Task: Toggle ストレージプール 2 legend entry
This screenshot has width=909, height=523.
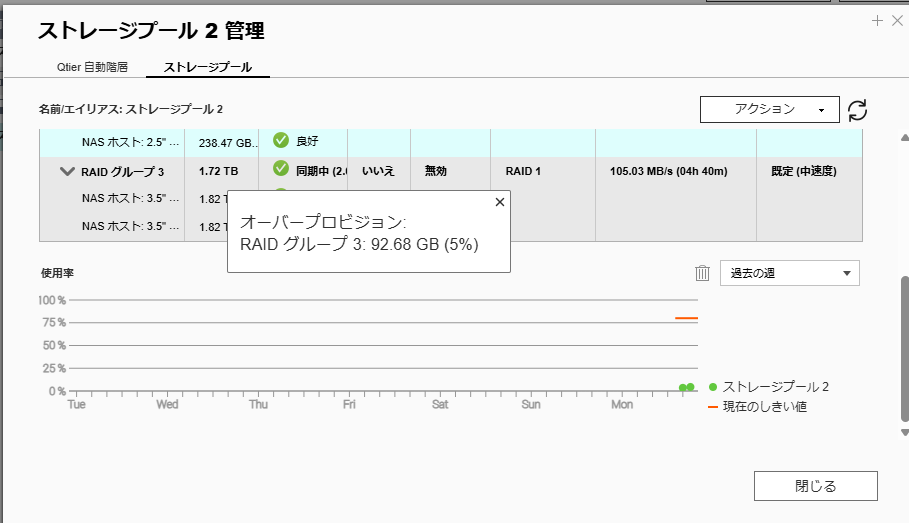Action: pos(768,387)
